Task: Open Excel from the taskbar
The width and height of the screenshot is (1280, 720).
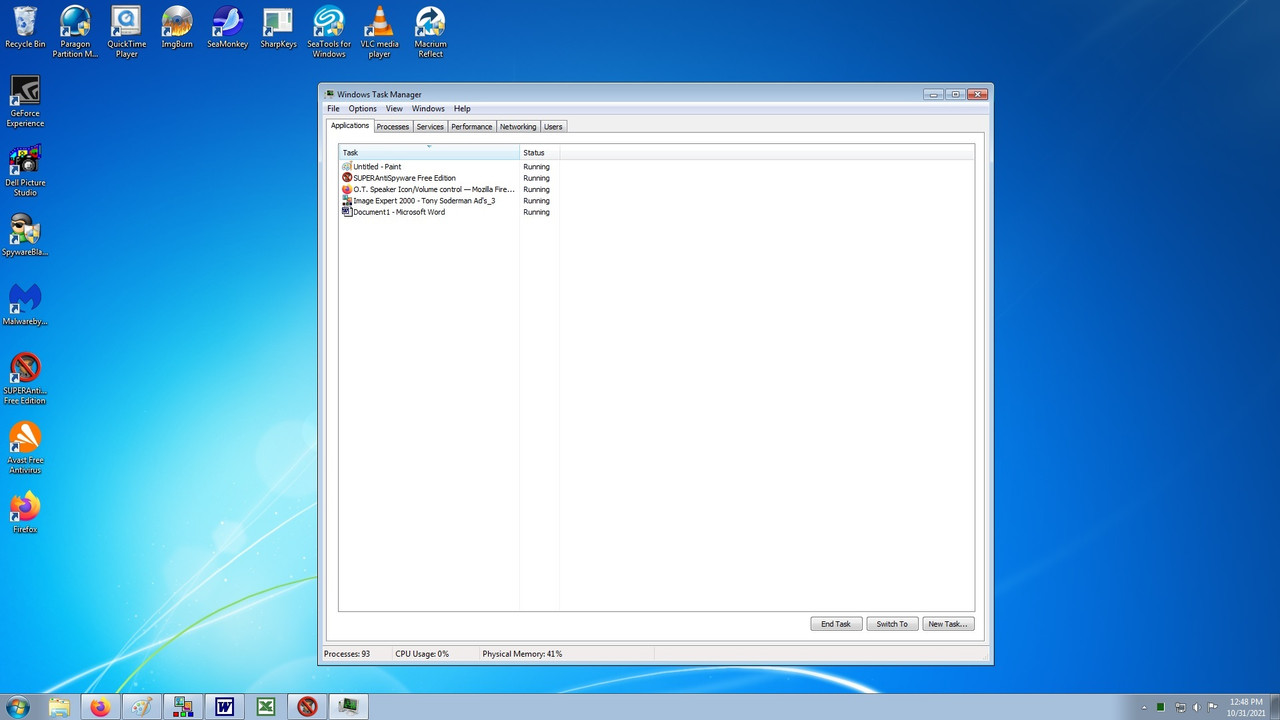Action: tap(266, 707)
